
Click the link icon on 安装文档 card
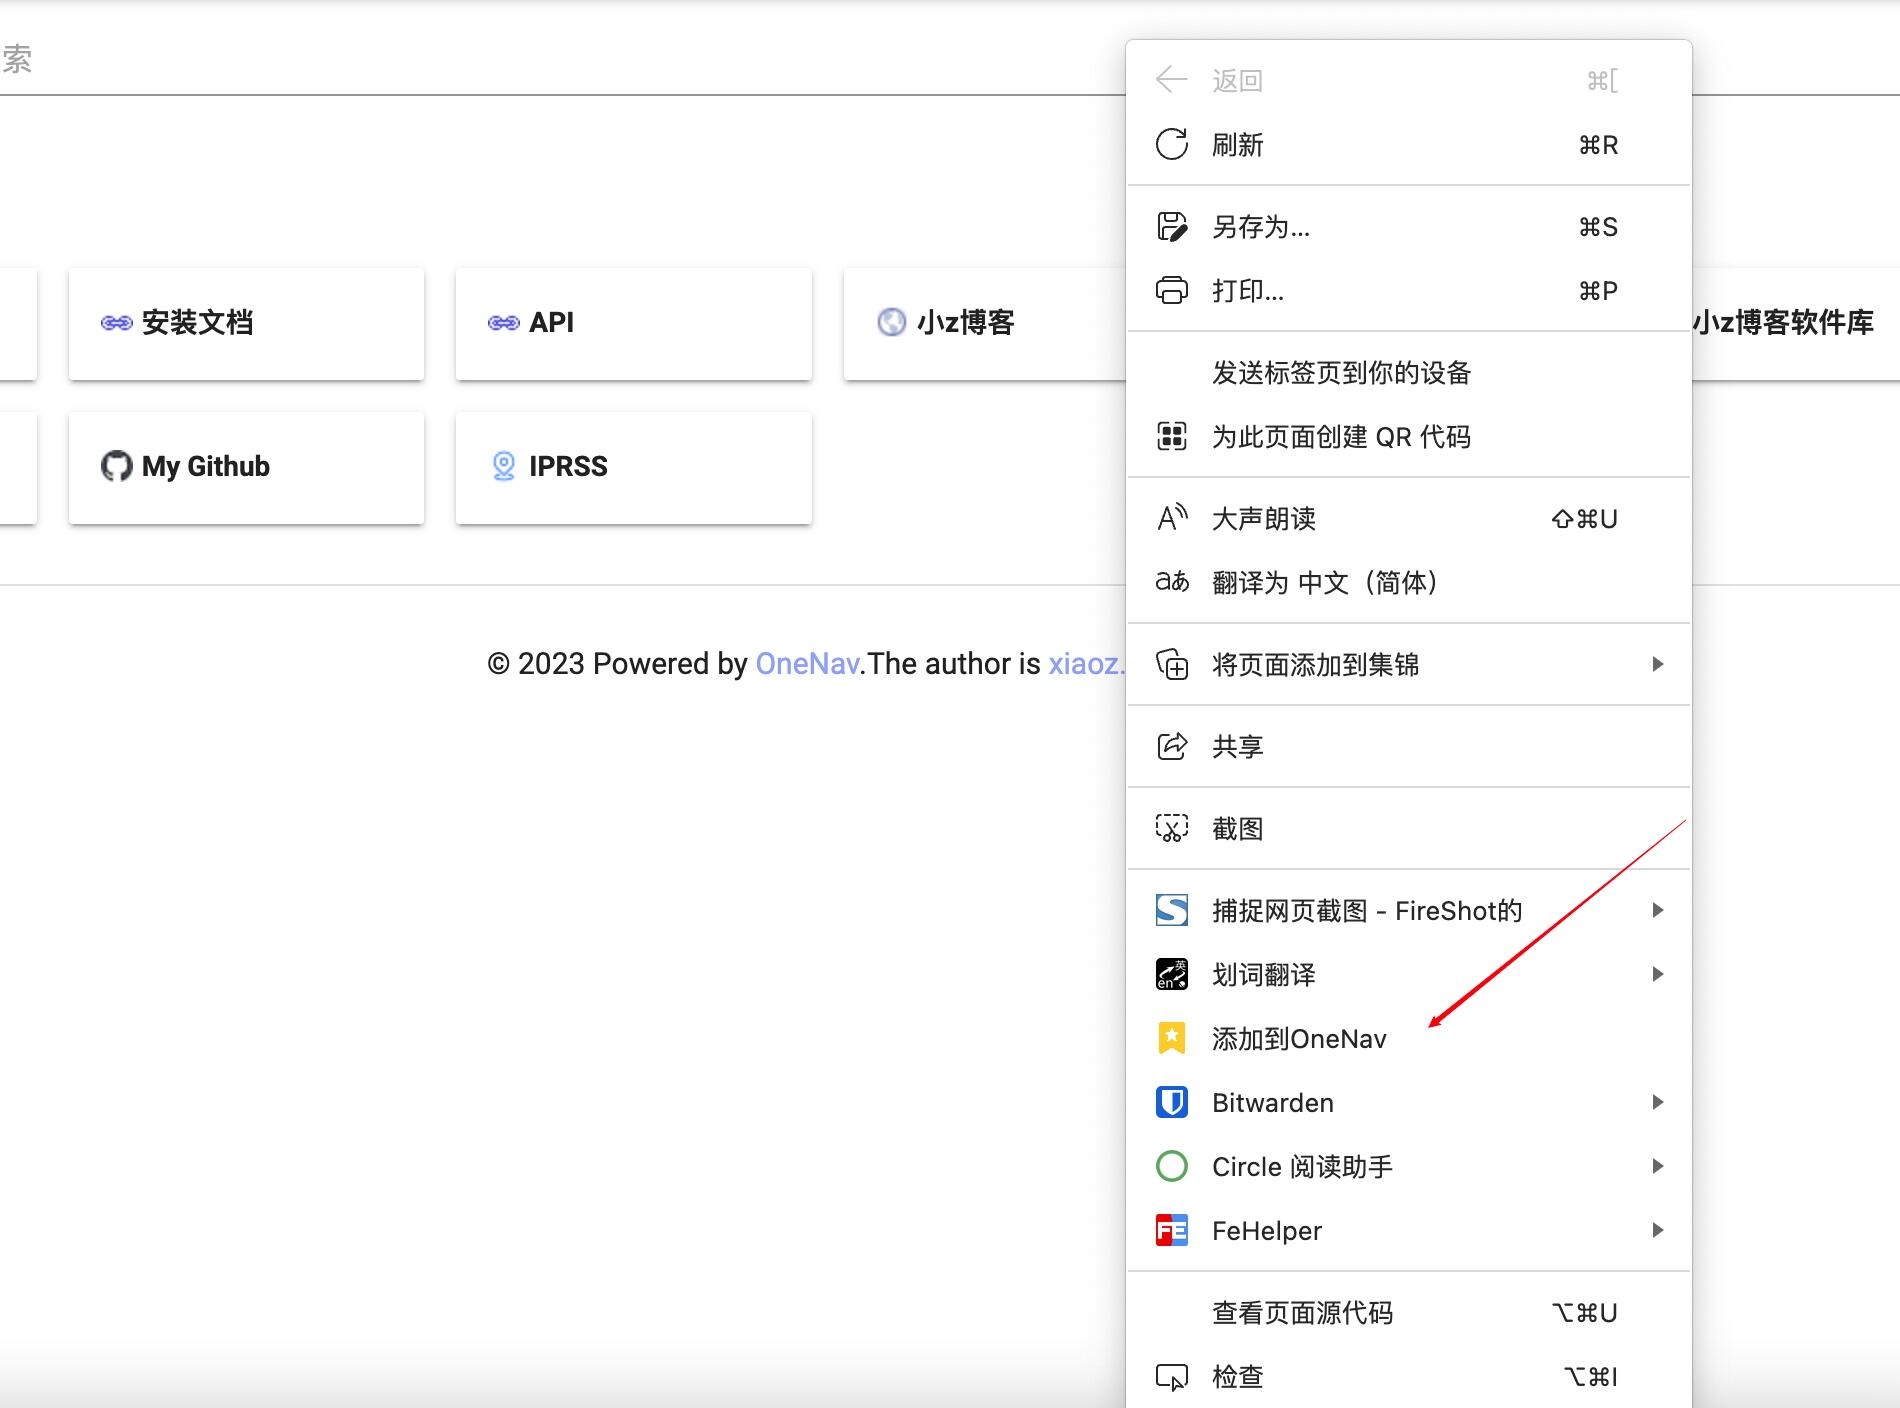click(116, 322)
